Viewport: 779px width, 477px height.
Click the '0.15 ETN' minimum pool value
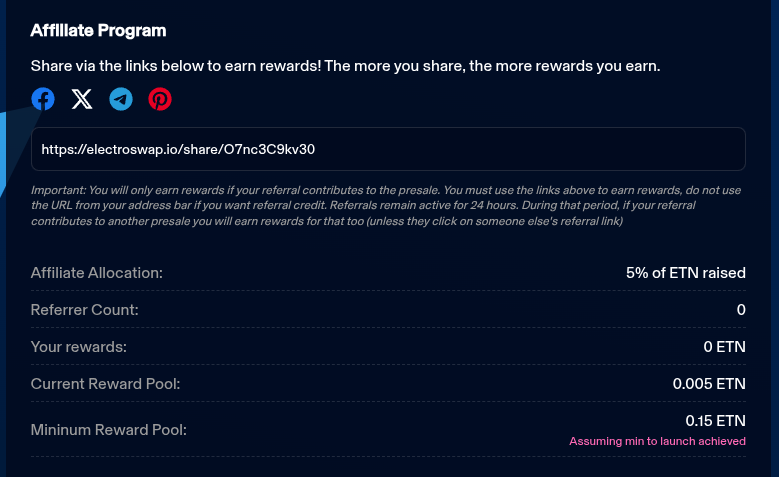point(715,421)
